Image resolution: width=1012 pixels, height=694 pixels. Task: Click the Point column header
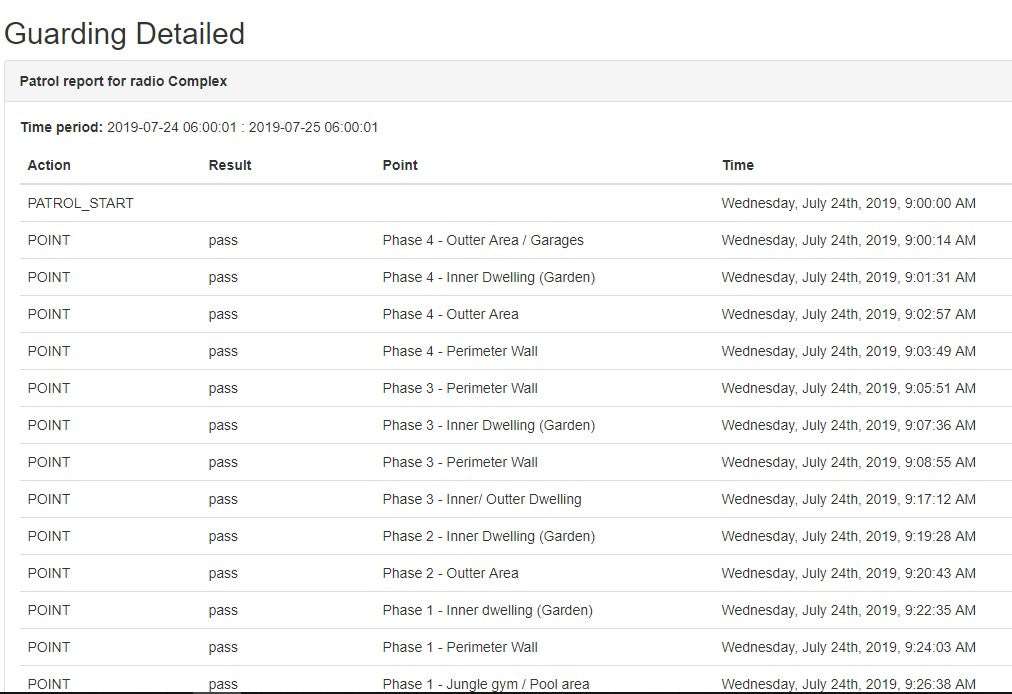[x=400, y=165]
